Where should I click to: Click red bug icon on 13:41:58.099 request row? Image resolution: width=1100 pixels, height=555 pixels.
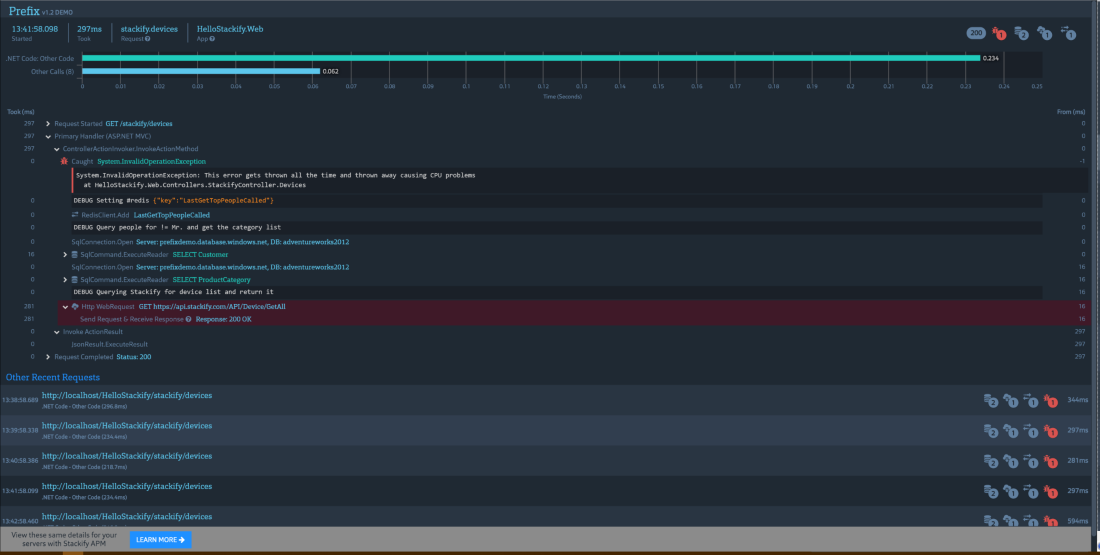[1050, 490]
